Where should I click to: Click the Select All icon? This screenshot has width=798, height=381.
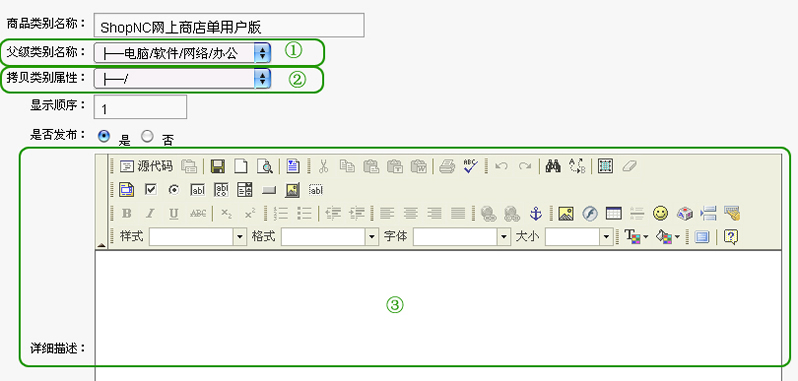click(606, 166)
